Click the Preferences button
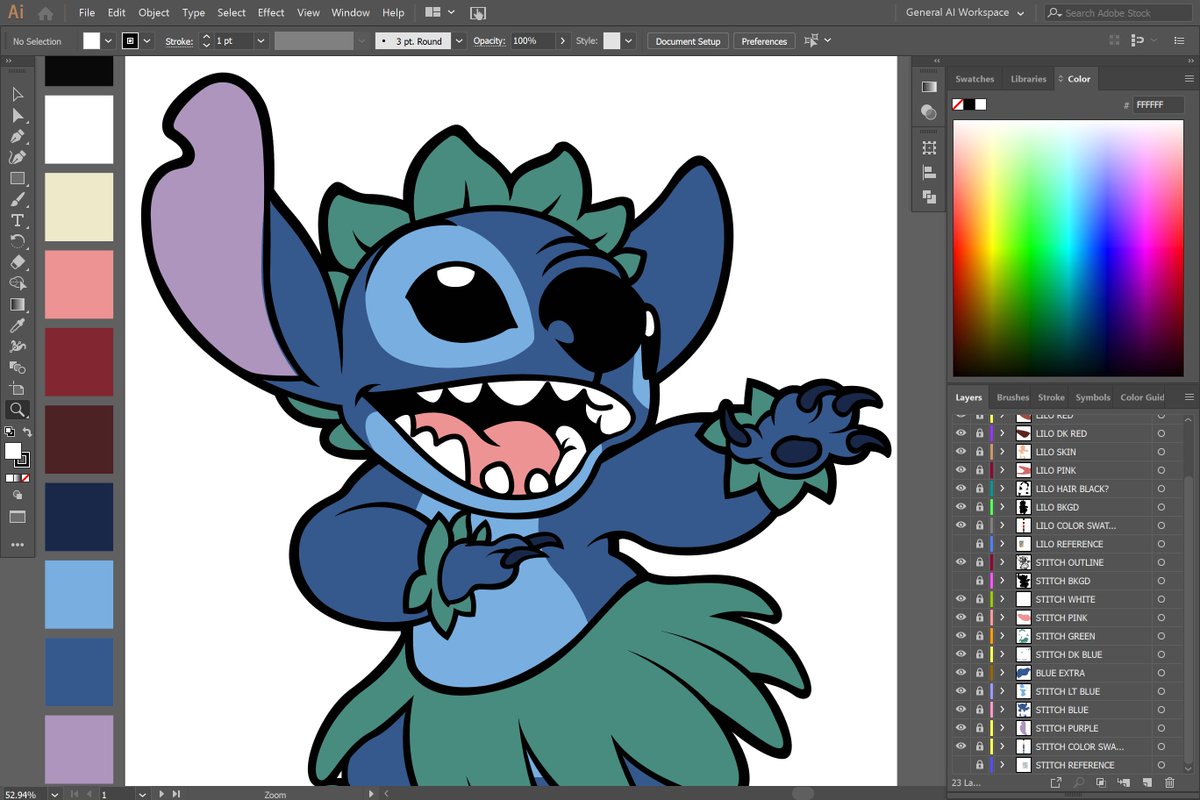 pyautogui.click(x=764, y=41)
